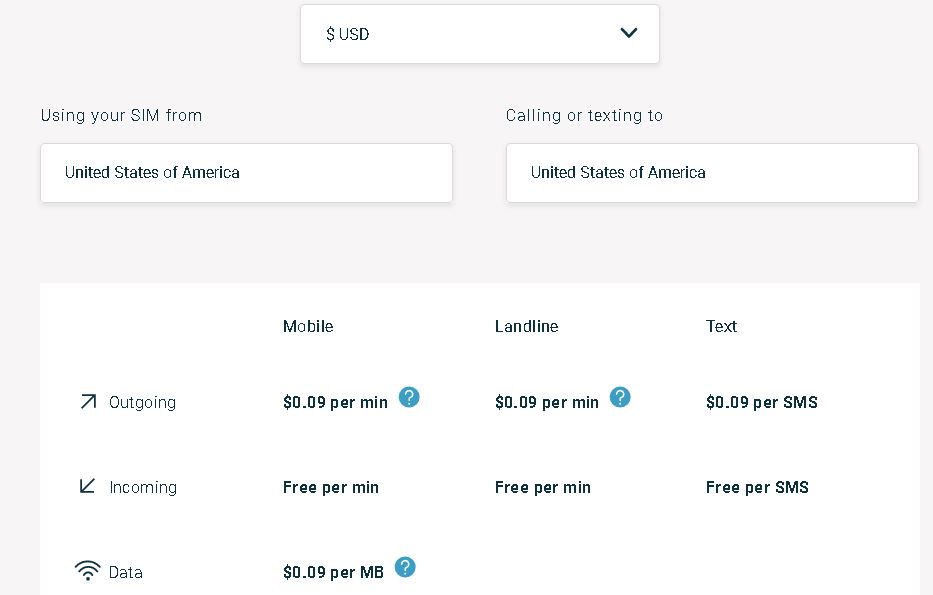The width and height of the screenshot is (933, 595).
Task: Click help icon beside Data per MB rate
Action: (x=405, y=567)
